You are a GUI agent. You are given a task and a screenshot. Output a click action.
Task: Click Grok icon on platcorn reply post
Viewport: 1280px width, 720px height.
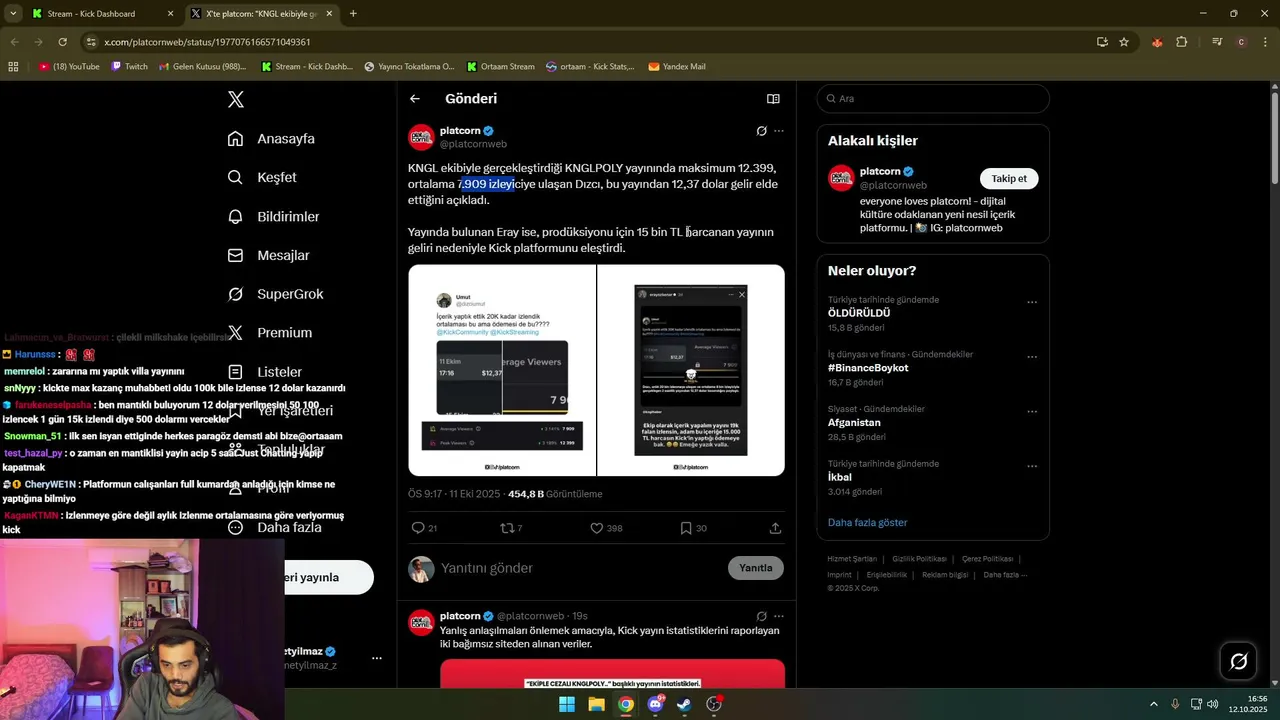point(761,616)
